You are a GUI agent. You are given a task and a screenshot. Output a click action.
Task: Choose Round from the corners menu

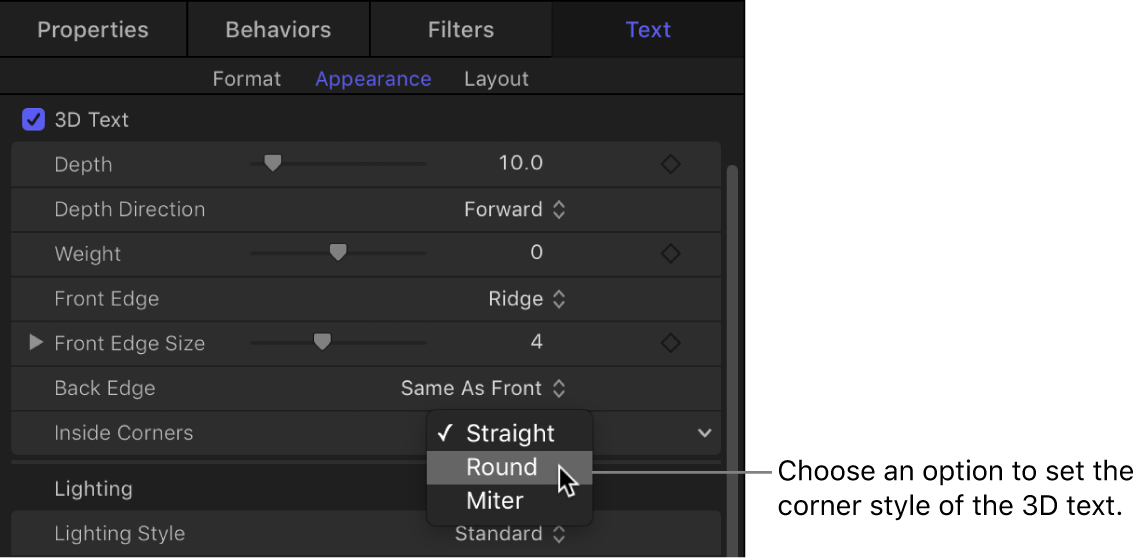tap(502, 467)
